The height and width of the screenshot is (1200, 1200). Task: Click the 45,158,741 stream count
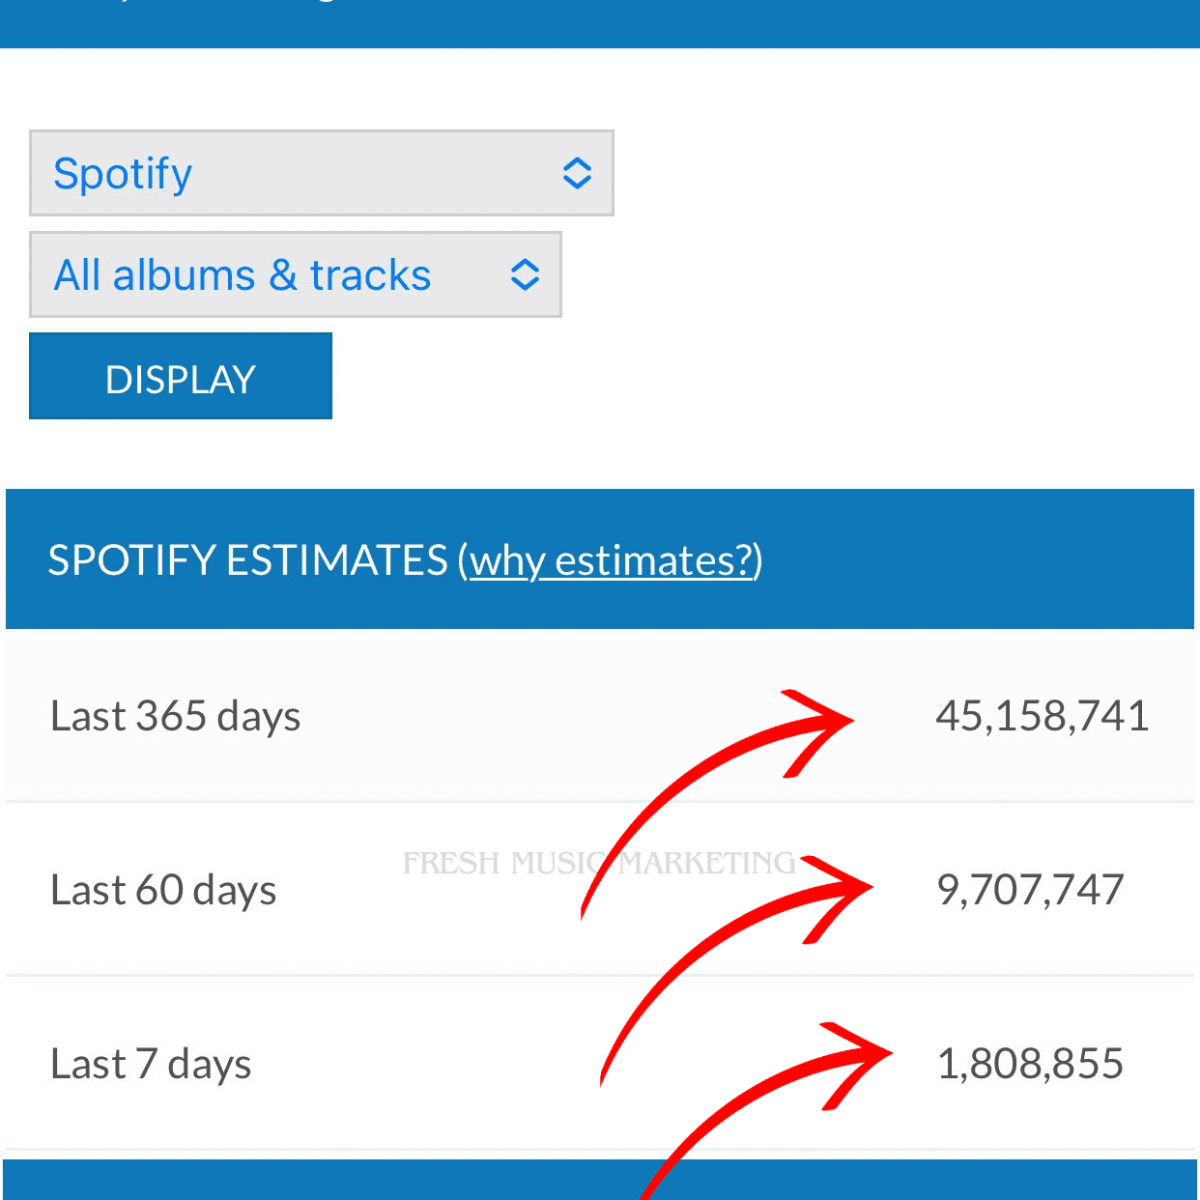1043,715
